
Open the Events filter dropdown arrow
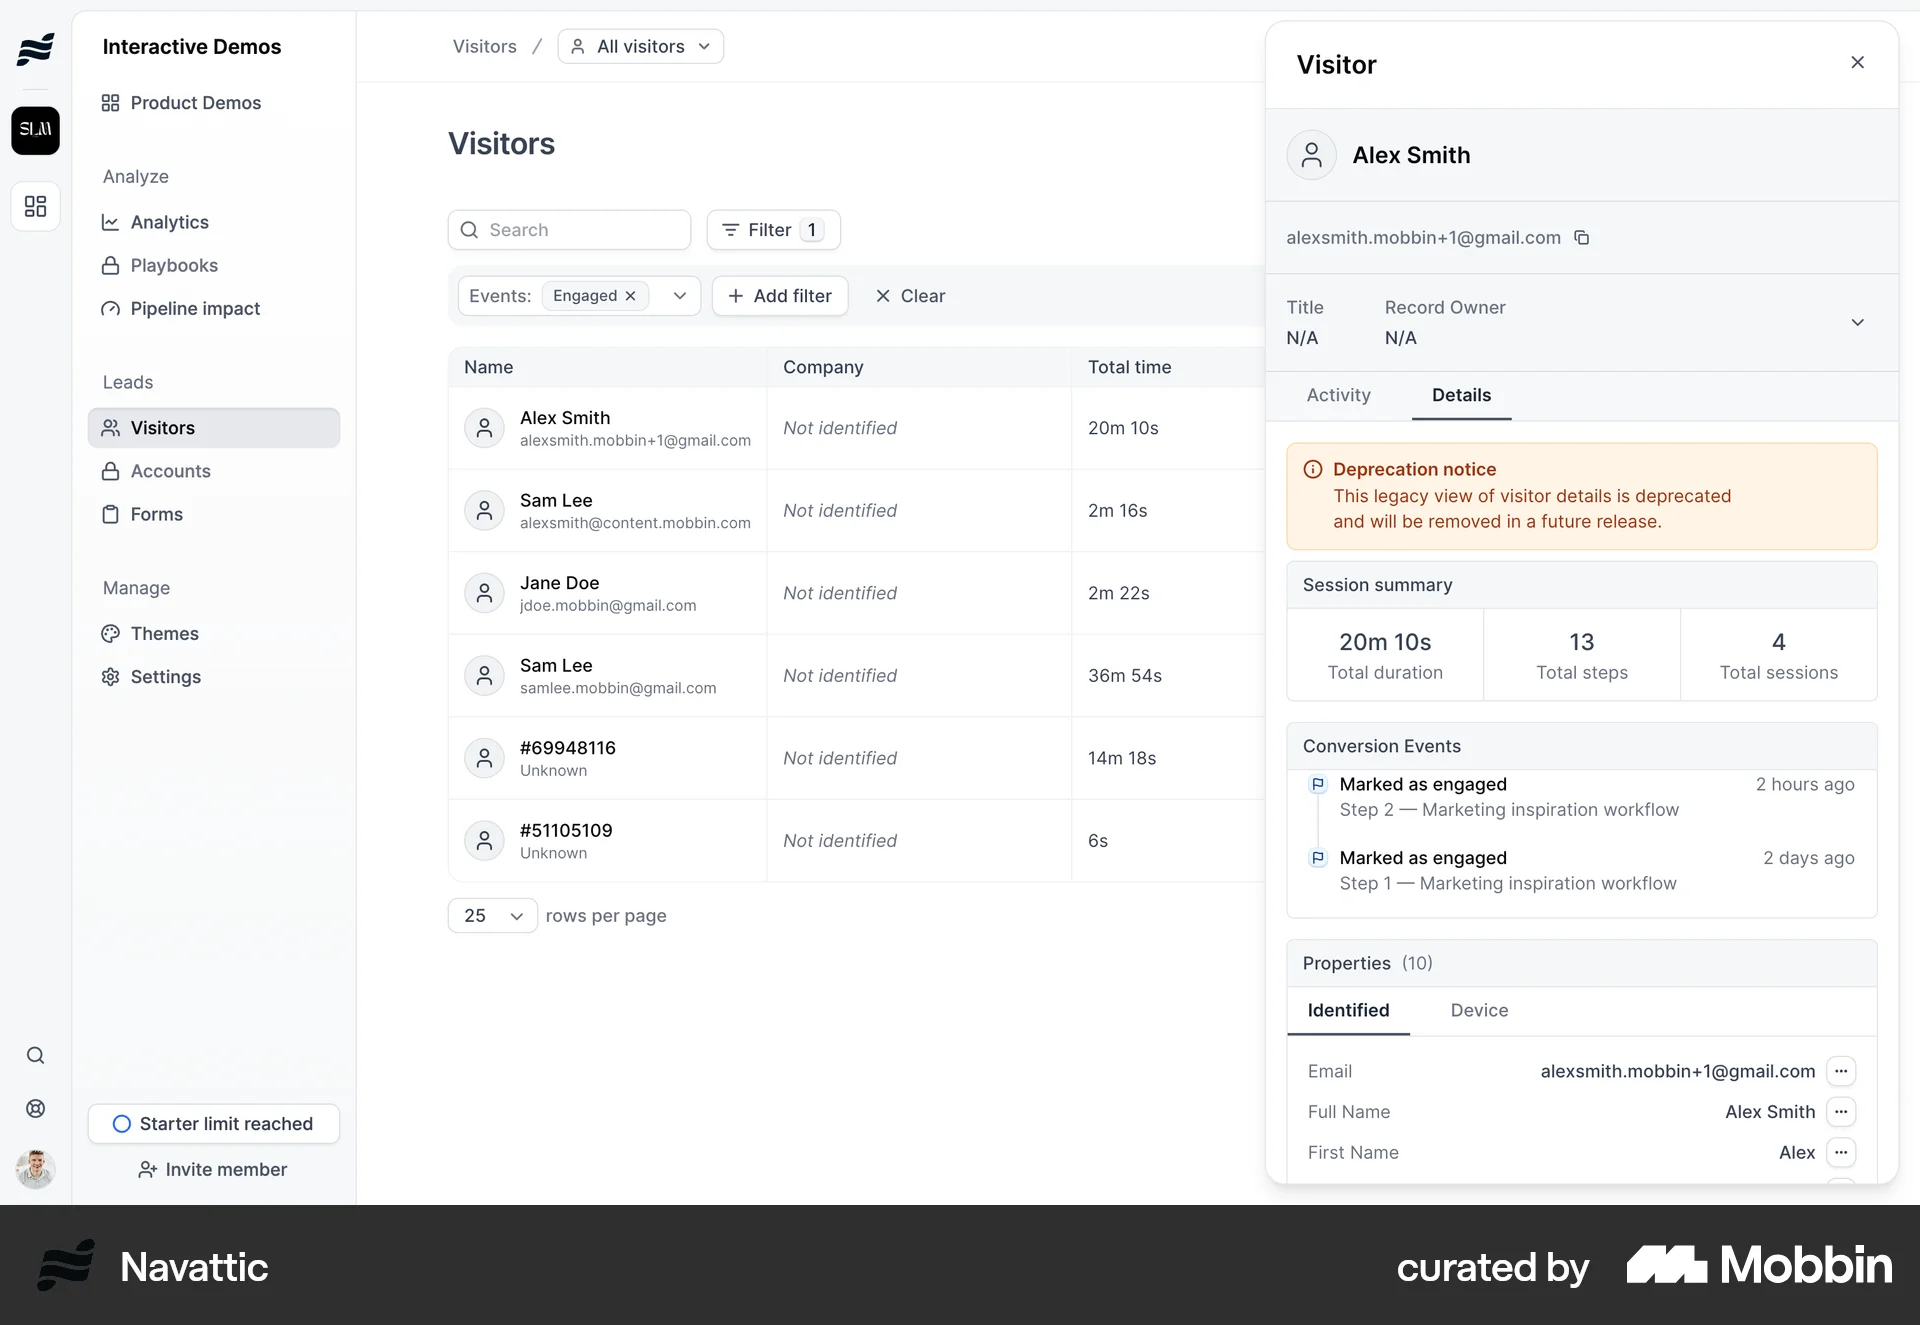[x=679, y=296]
